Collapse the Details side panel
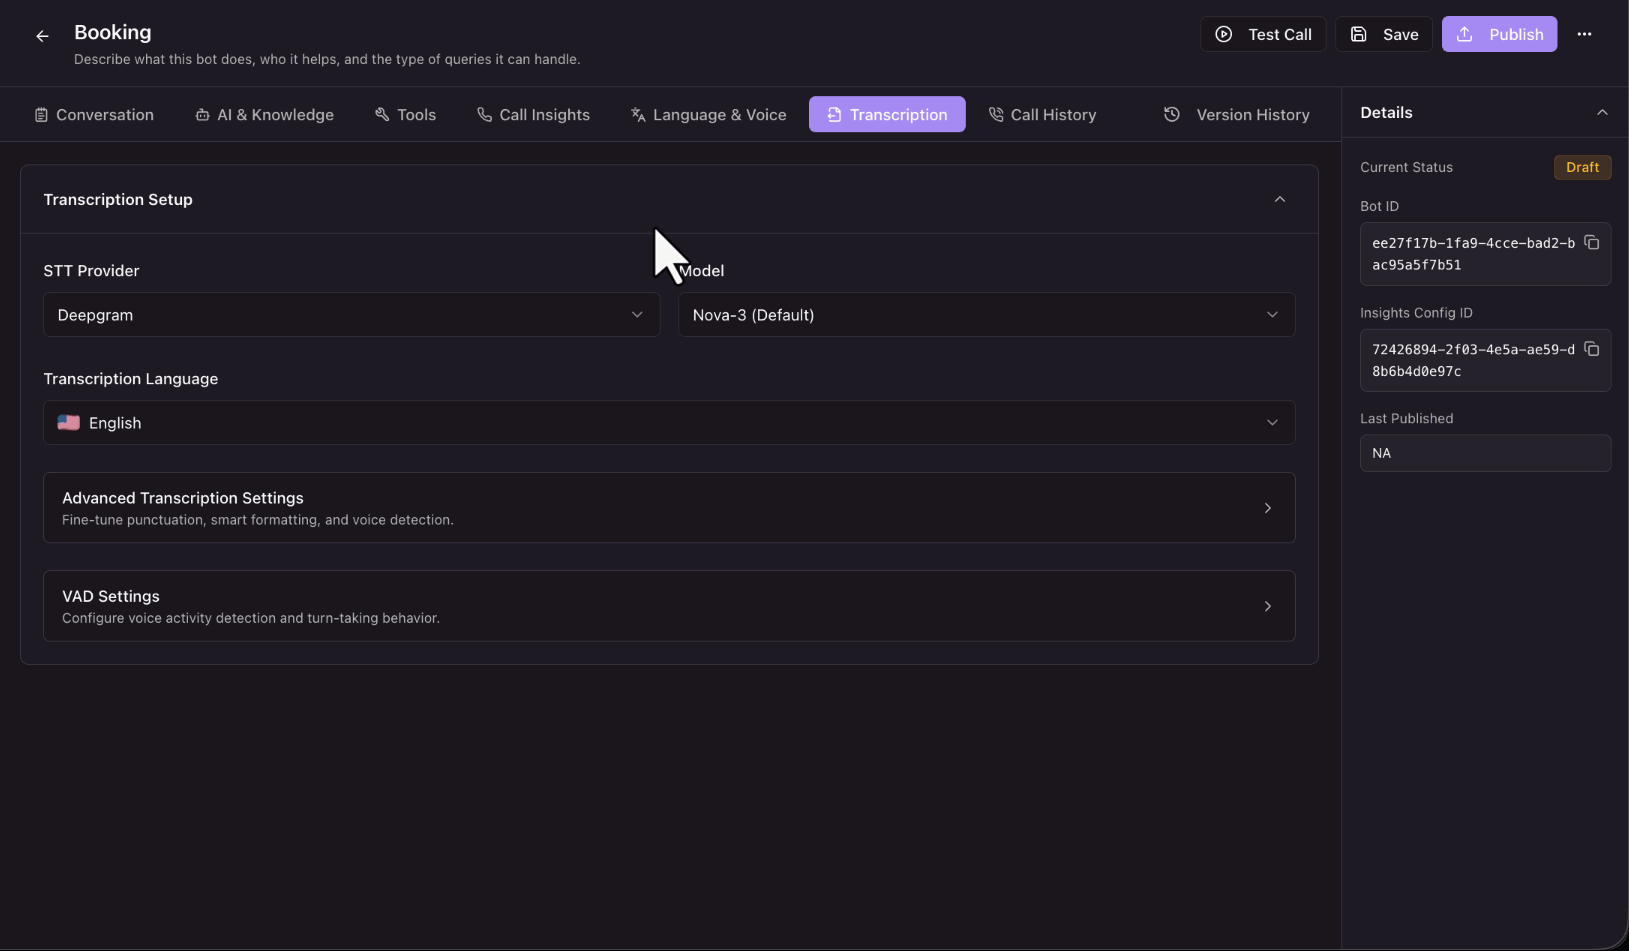The width and height of the screenshot is (1629, 951). coord(1602,112)
